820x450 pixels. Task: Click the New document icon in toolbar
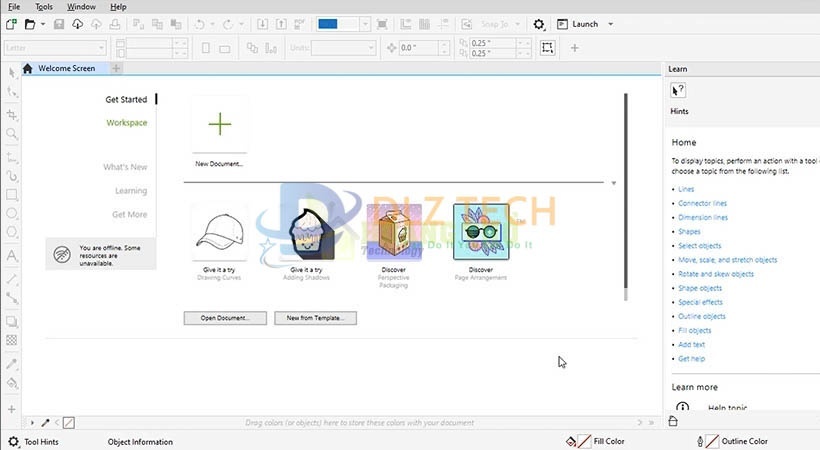13,24
